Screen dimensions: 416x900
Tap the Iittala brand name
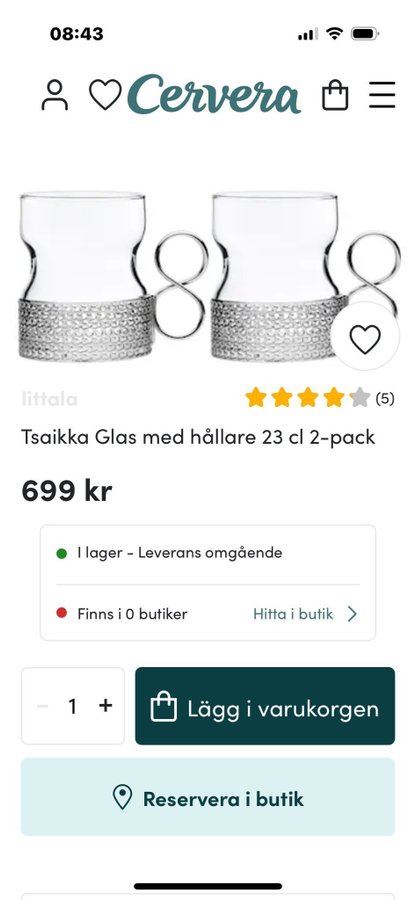(49, 399)
